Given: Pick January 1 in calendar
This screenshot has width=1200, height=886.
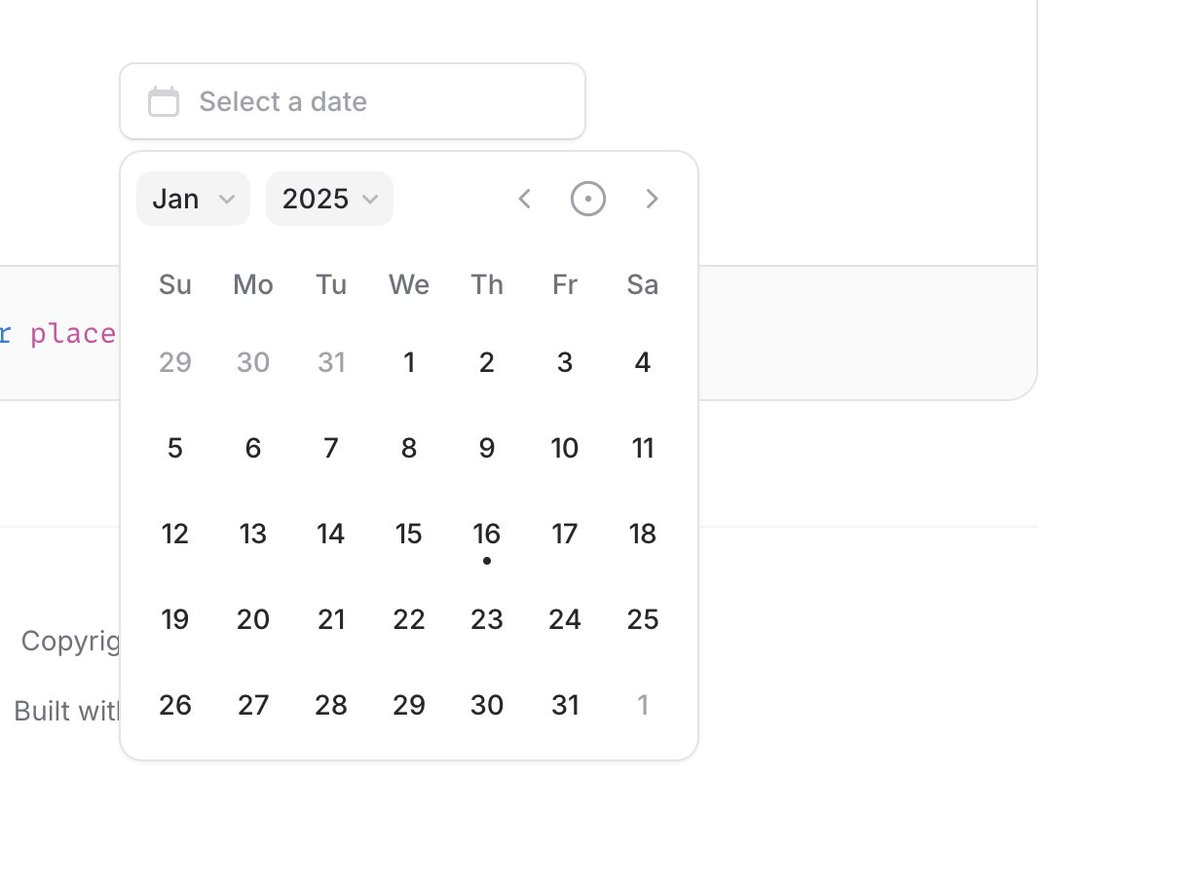Looking at the screenshot, I should click(x=409, y=362).
